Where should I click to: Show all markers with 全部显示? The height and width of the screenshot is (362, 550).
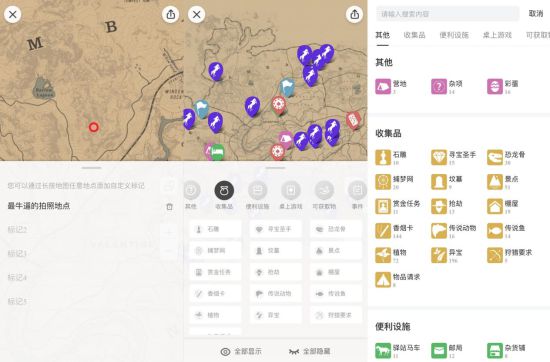(x=241, y=351)
